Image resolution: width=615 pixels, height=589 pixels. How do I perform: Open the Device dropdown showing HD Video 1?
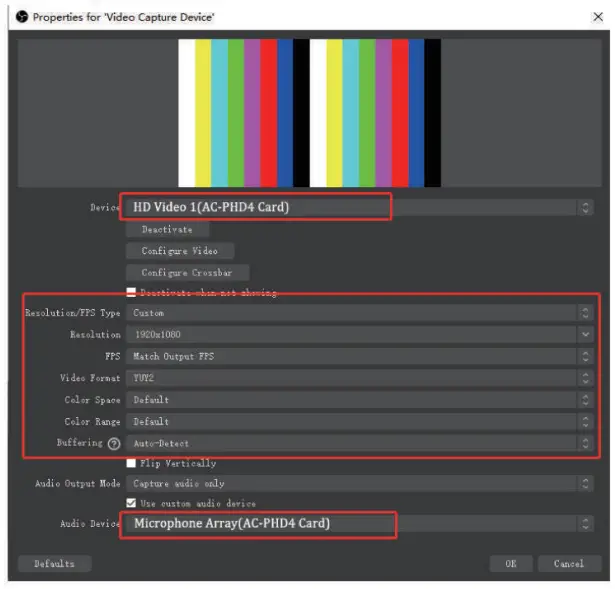pyautogui.click(x=360, y=207)
